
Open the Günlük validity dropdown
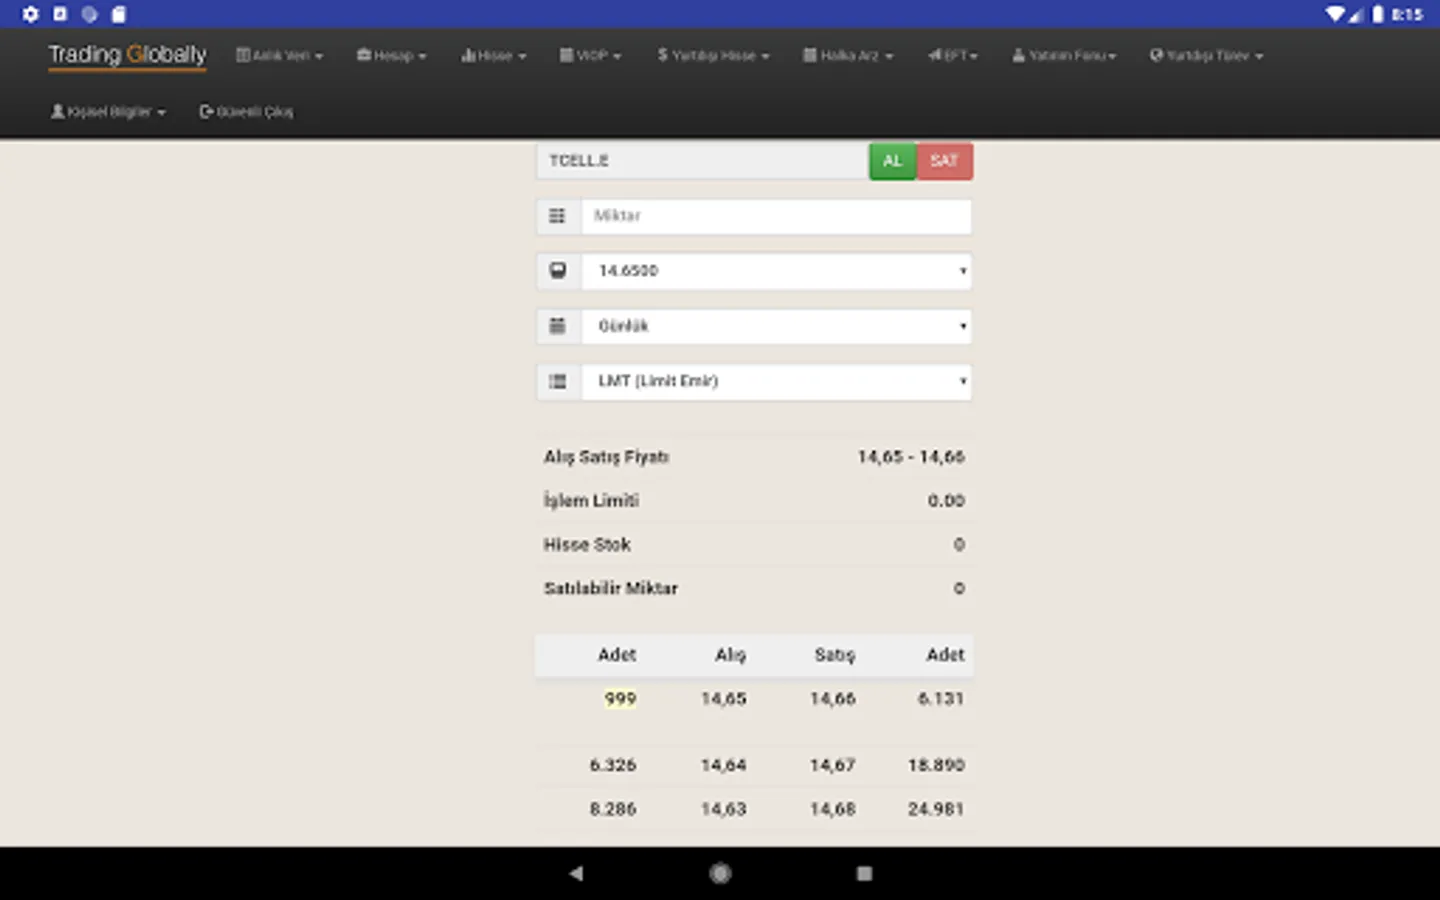pyautogui.click(x=776, y=326)
